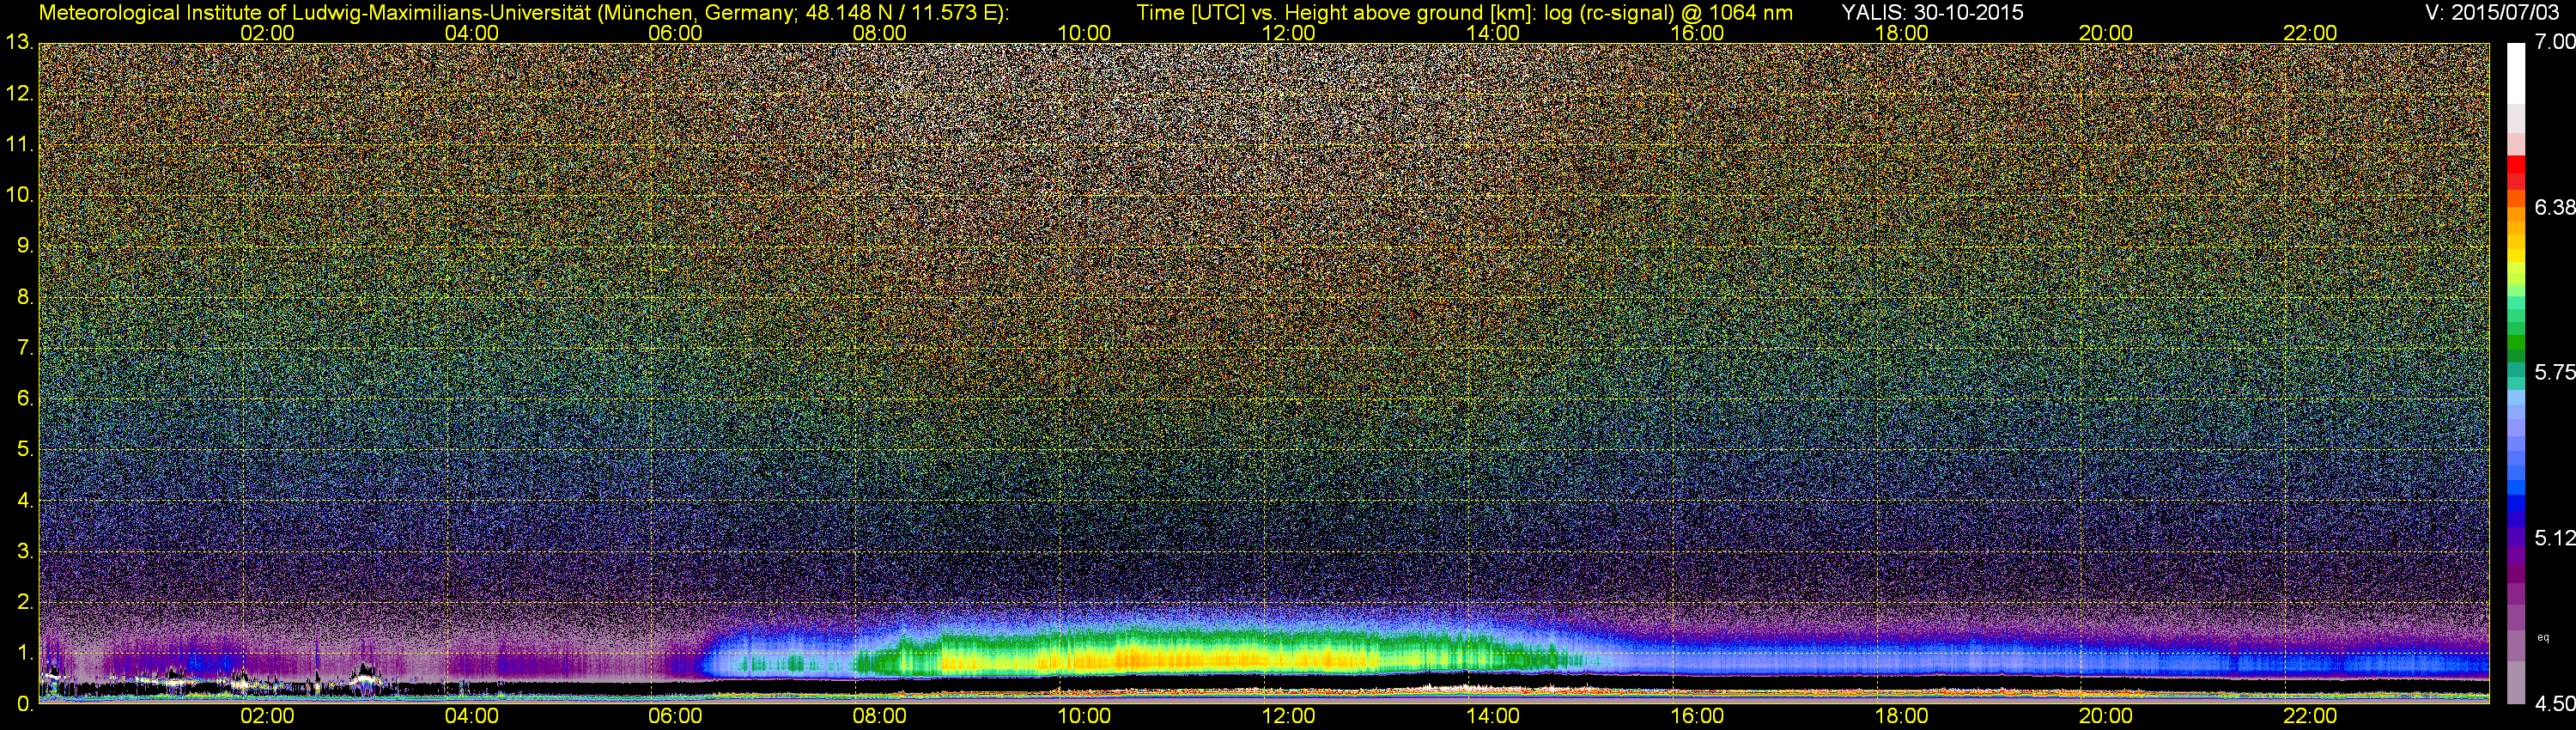Select the 'V: 2015/07/03' version label
The image size is (2576, 730).
pyautogui.click(x=2490, y=12)
